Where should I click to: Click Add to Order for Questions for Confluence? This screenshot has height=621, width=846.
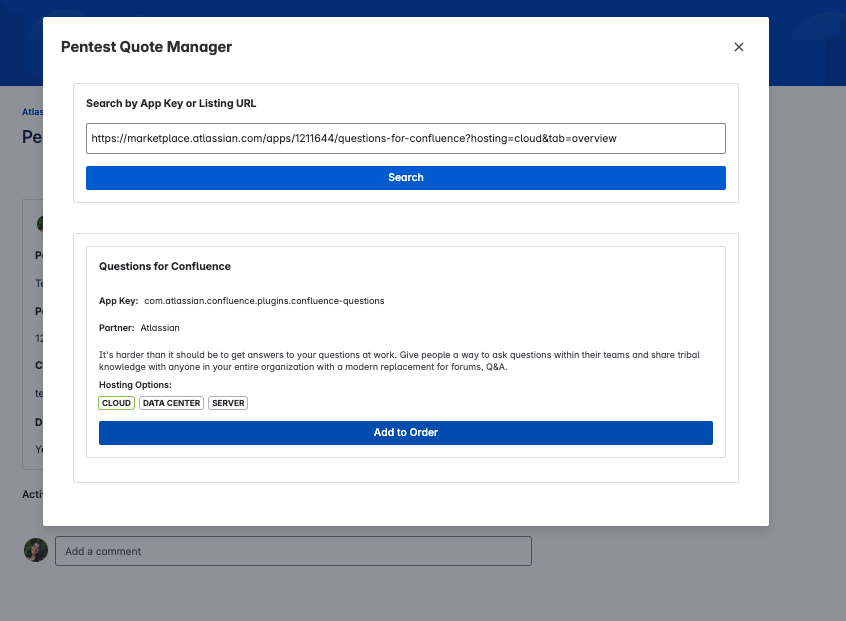click(405, 432)
